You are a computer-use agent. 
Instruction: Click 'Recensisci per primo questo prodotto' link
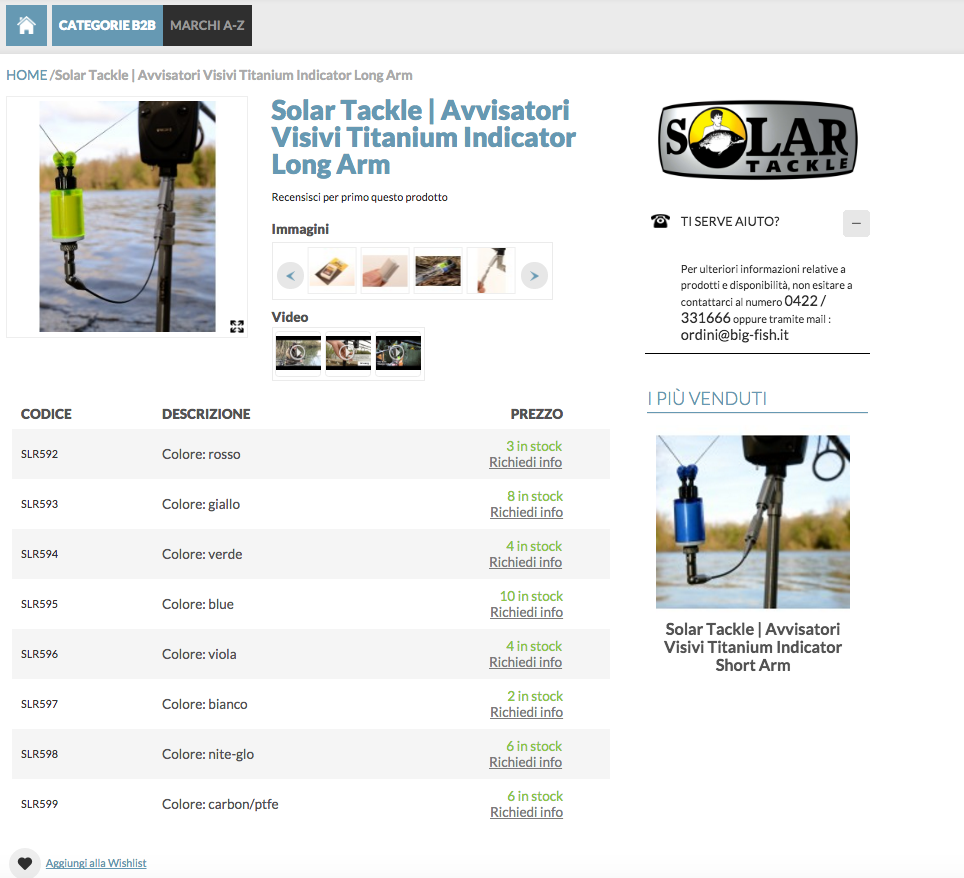click(360, 197)
